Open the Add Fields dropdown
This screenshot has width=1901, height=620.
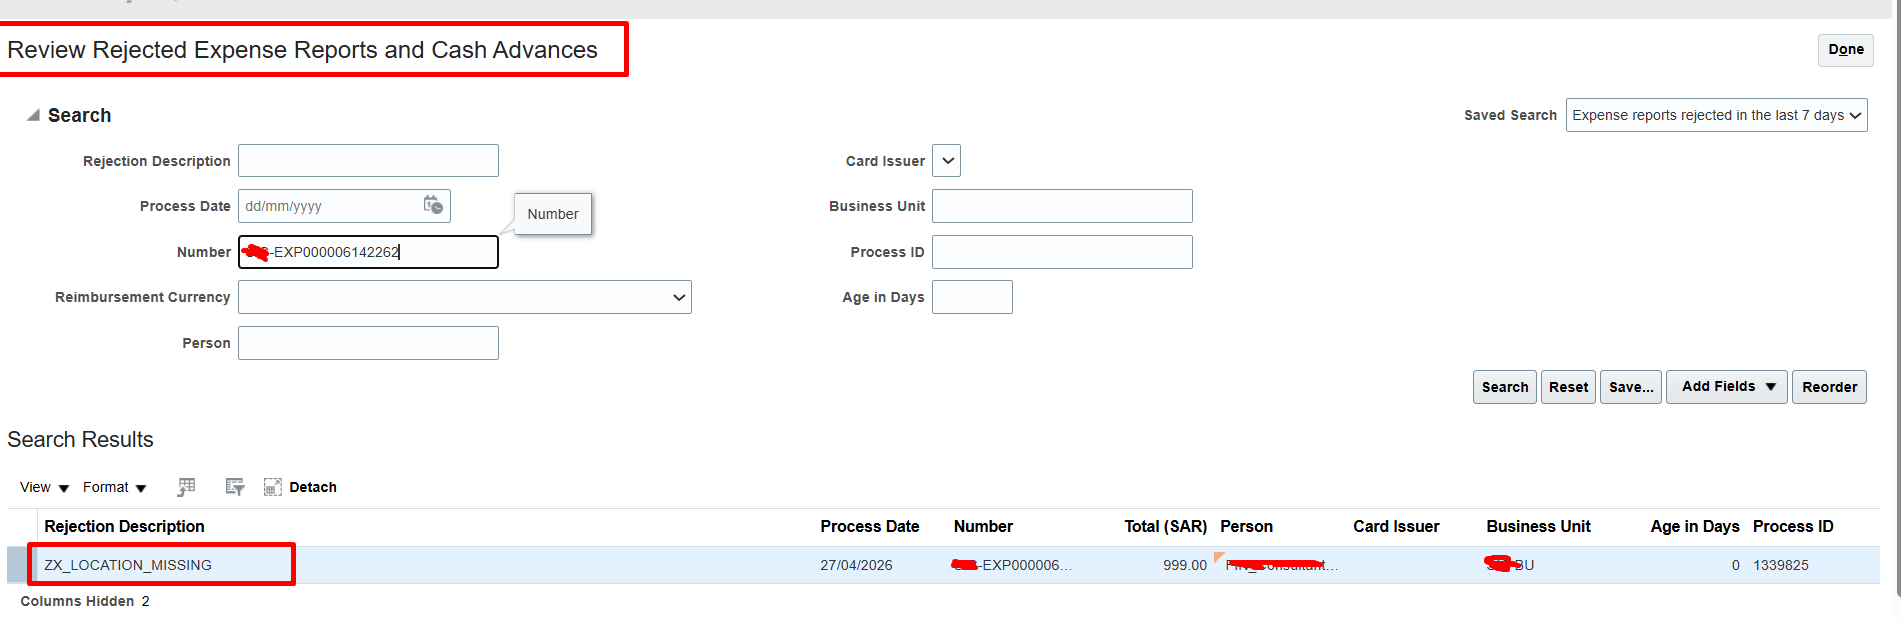1727,387
